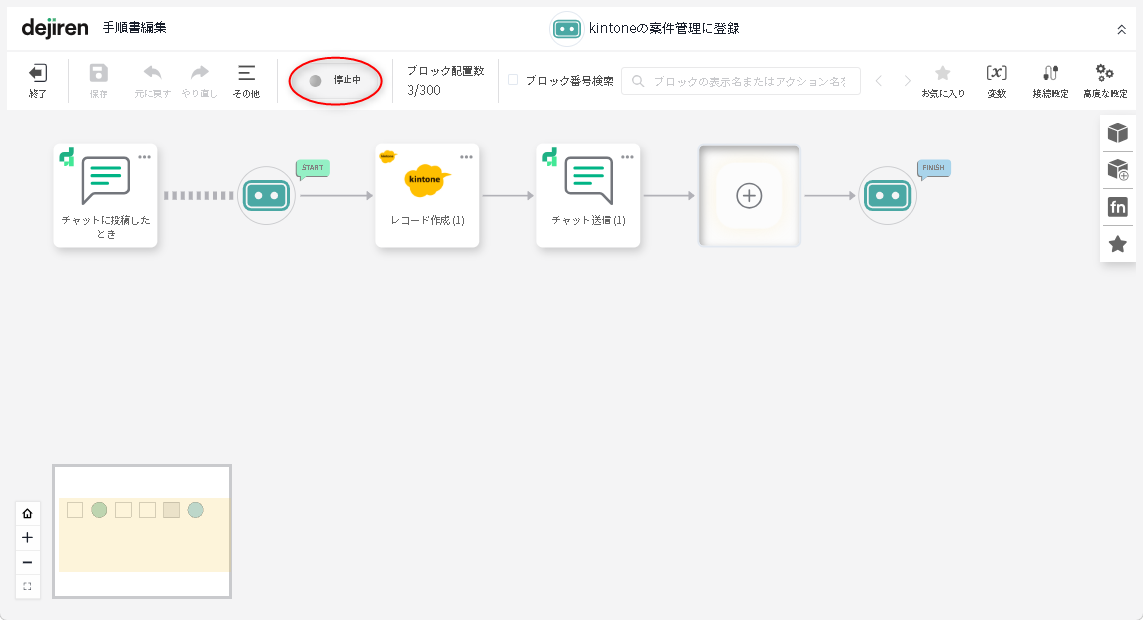
Task: Open options of チャットに投稿したとき block
Action: click(145, 157)
